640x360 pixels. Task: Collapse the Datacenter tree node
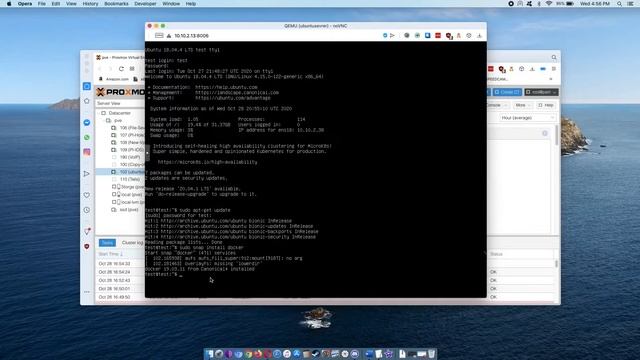(x=98, y=113)
